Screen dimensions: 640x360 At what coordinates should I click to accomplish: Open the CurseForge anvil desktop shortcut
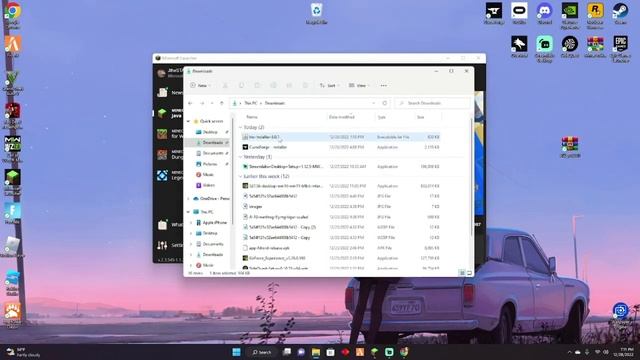tap(494, 13)
